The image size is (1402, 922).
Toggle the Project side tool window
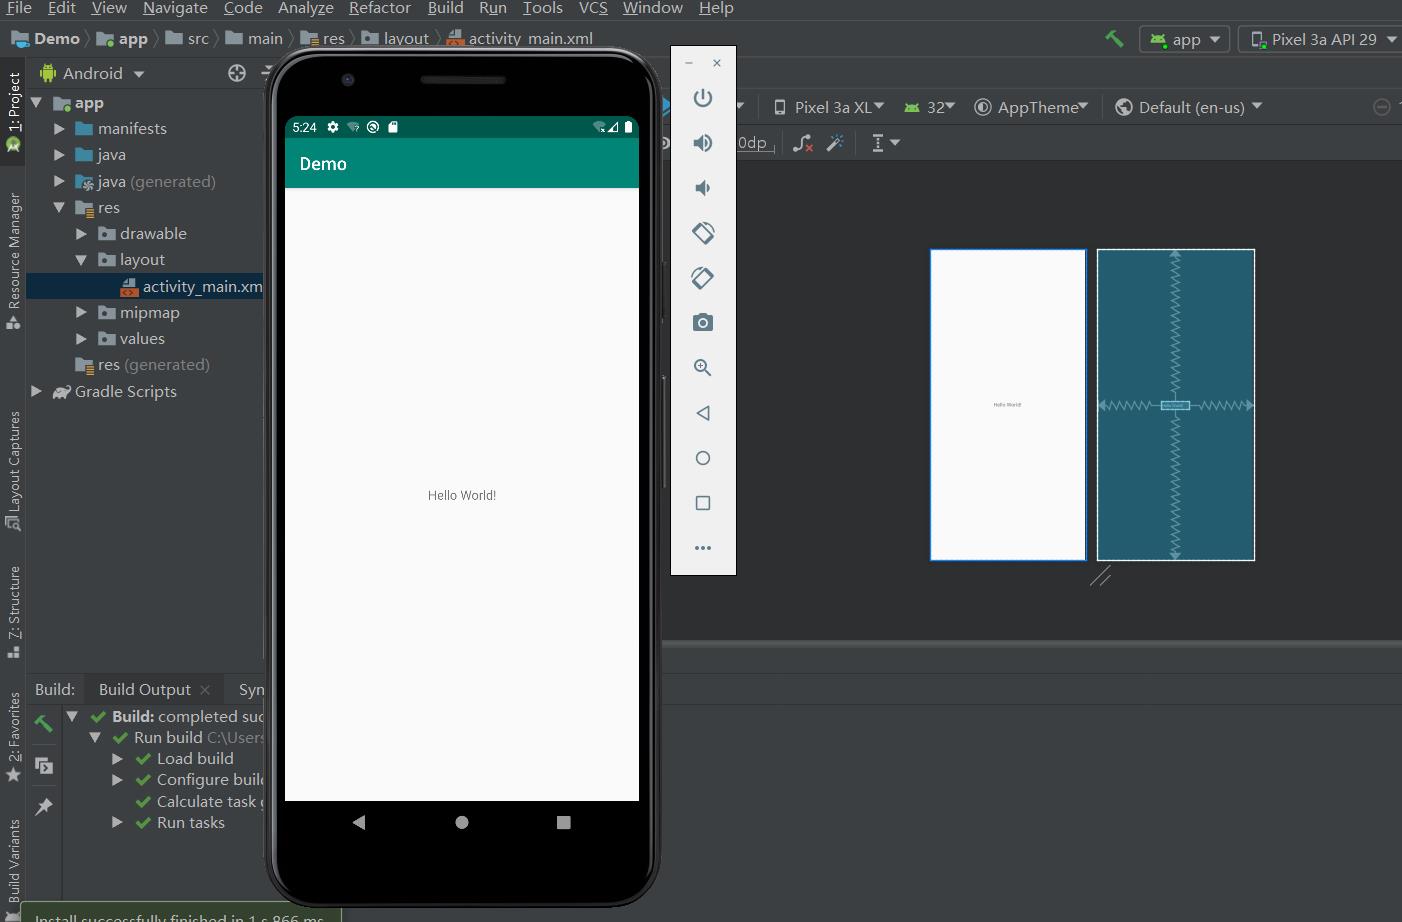click(13, 110)
